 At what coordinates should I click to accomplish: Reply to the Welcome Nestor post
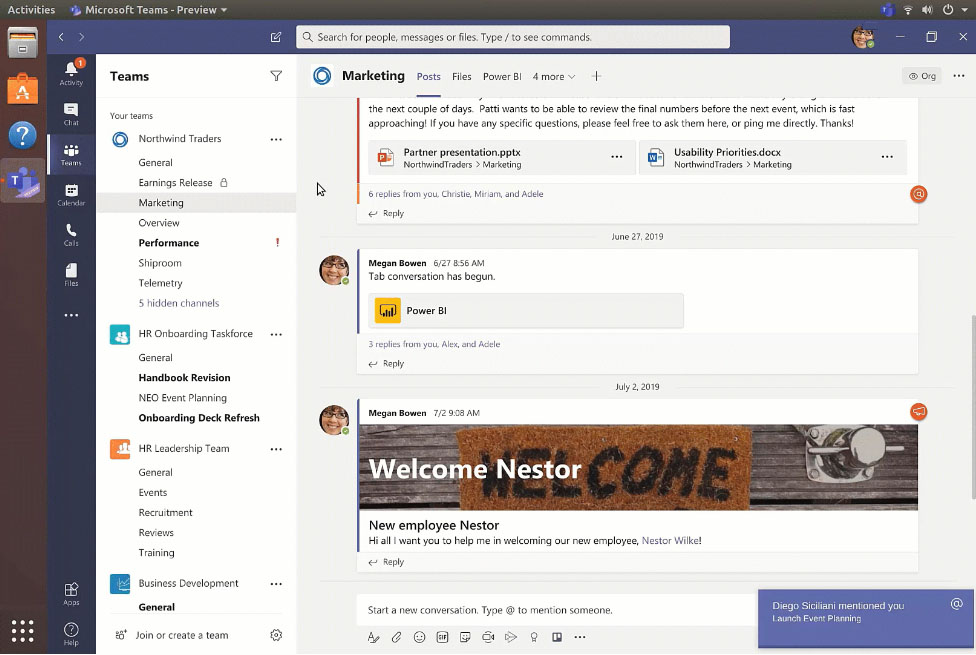386,562
